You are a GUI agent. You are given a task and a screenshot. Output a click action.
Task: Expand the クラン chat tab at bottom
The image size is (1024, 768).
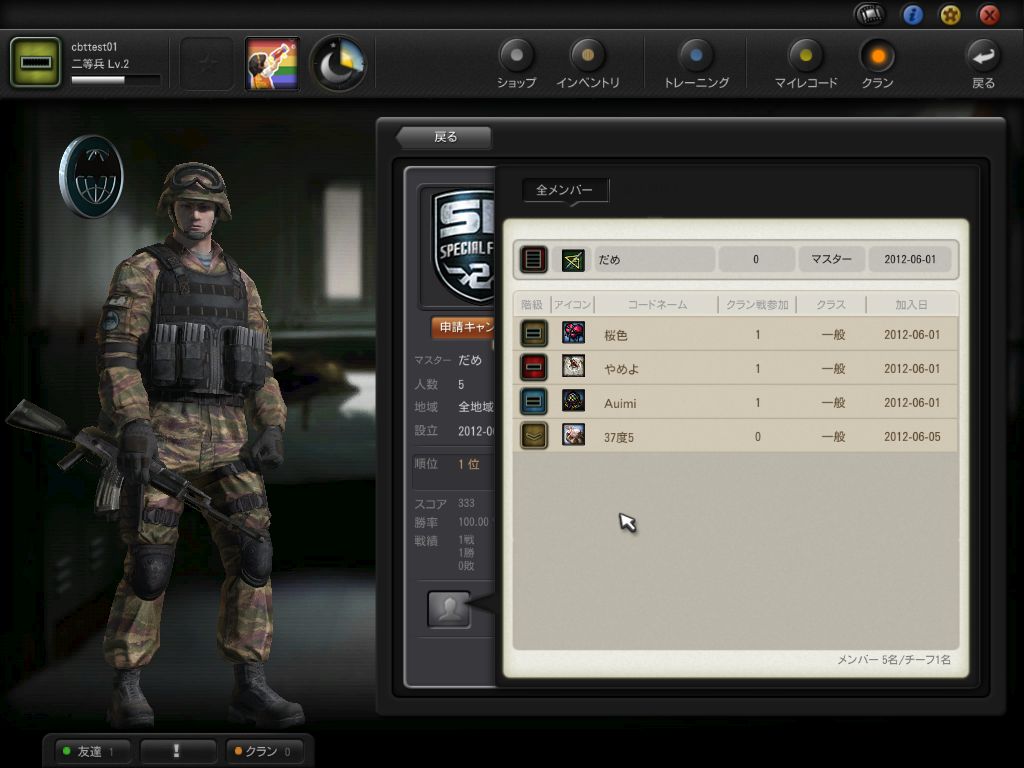[x=262, y=751]
